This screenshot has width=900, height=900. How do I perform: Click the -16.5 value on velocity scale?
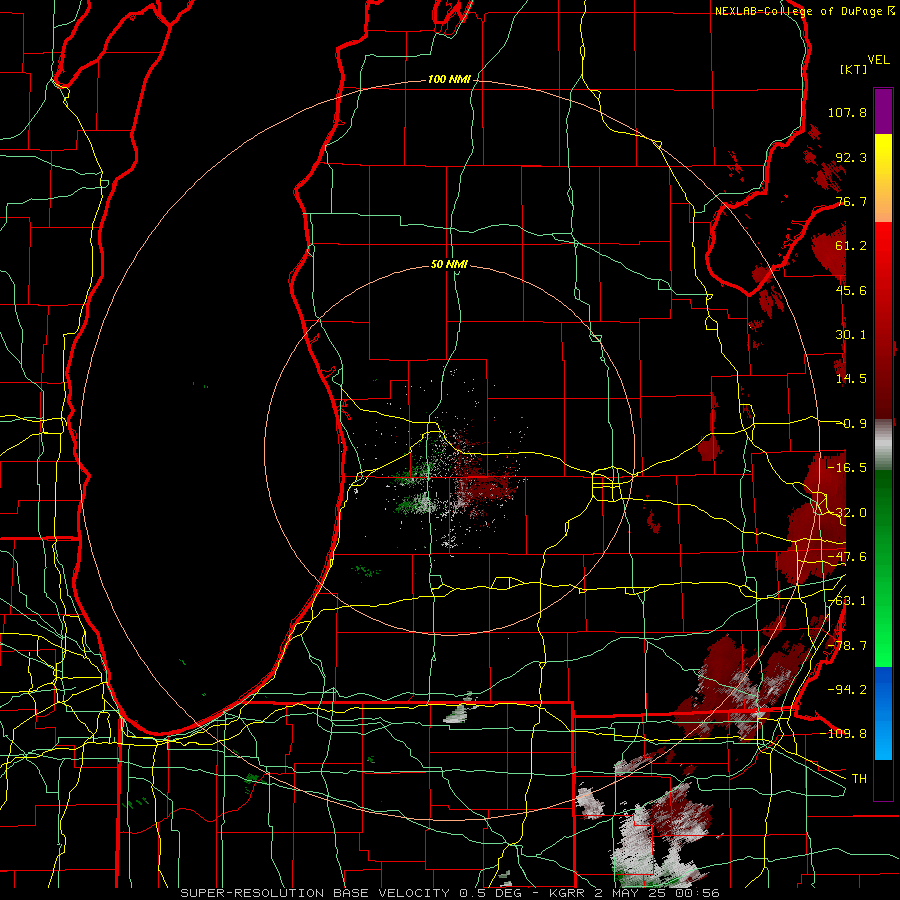pyautogui.click(x=847, y=468)
